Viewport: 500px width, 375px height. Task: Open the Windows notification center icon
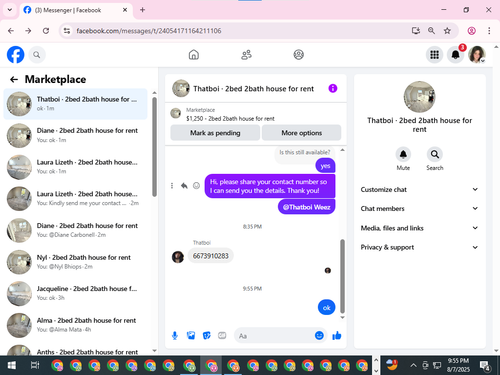(485, 365)
